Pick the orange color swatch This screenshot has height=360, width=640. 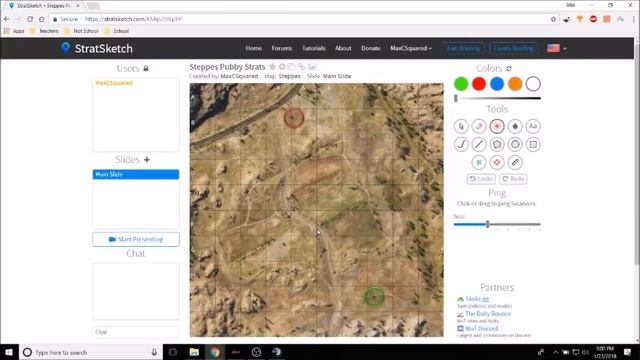click(x=515, y=84)
